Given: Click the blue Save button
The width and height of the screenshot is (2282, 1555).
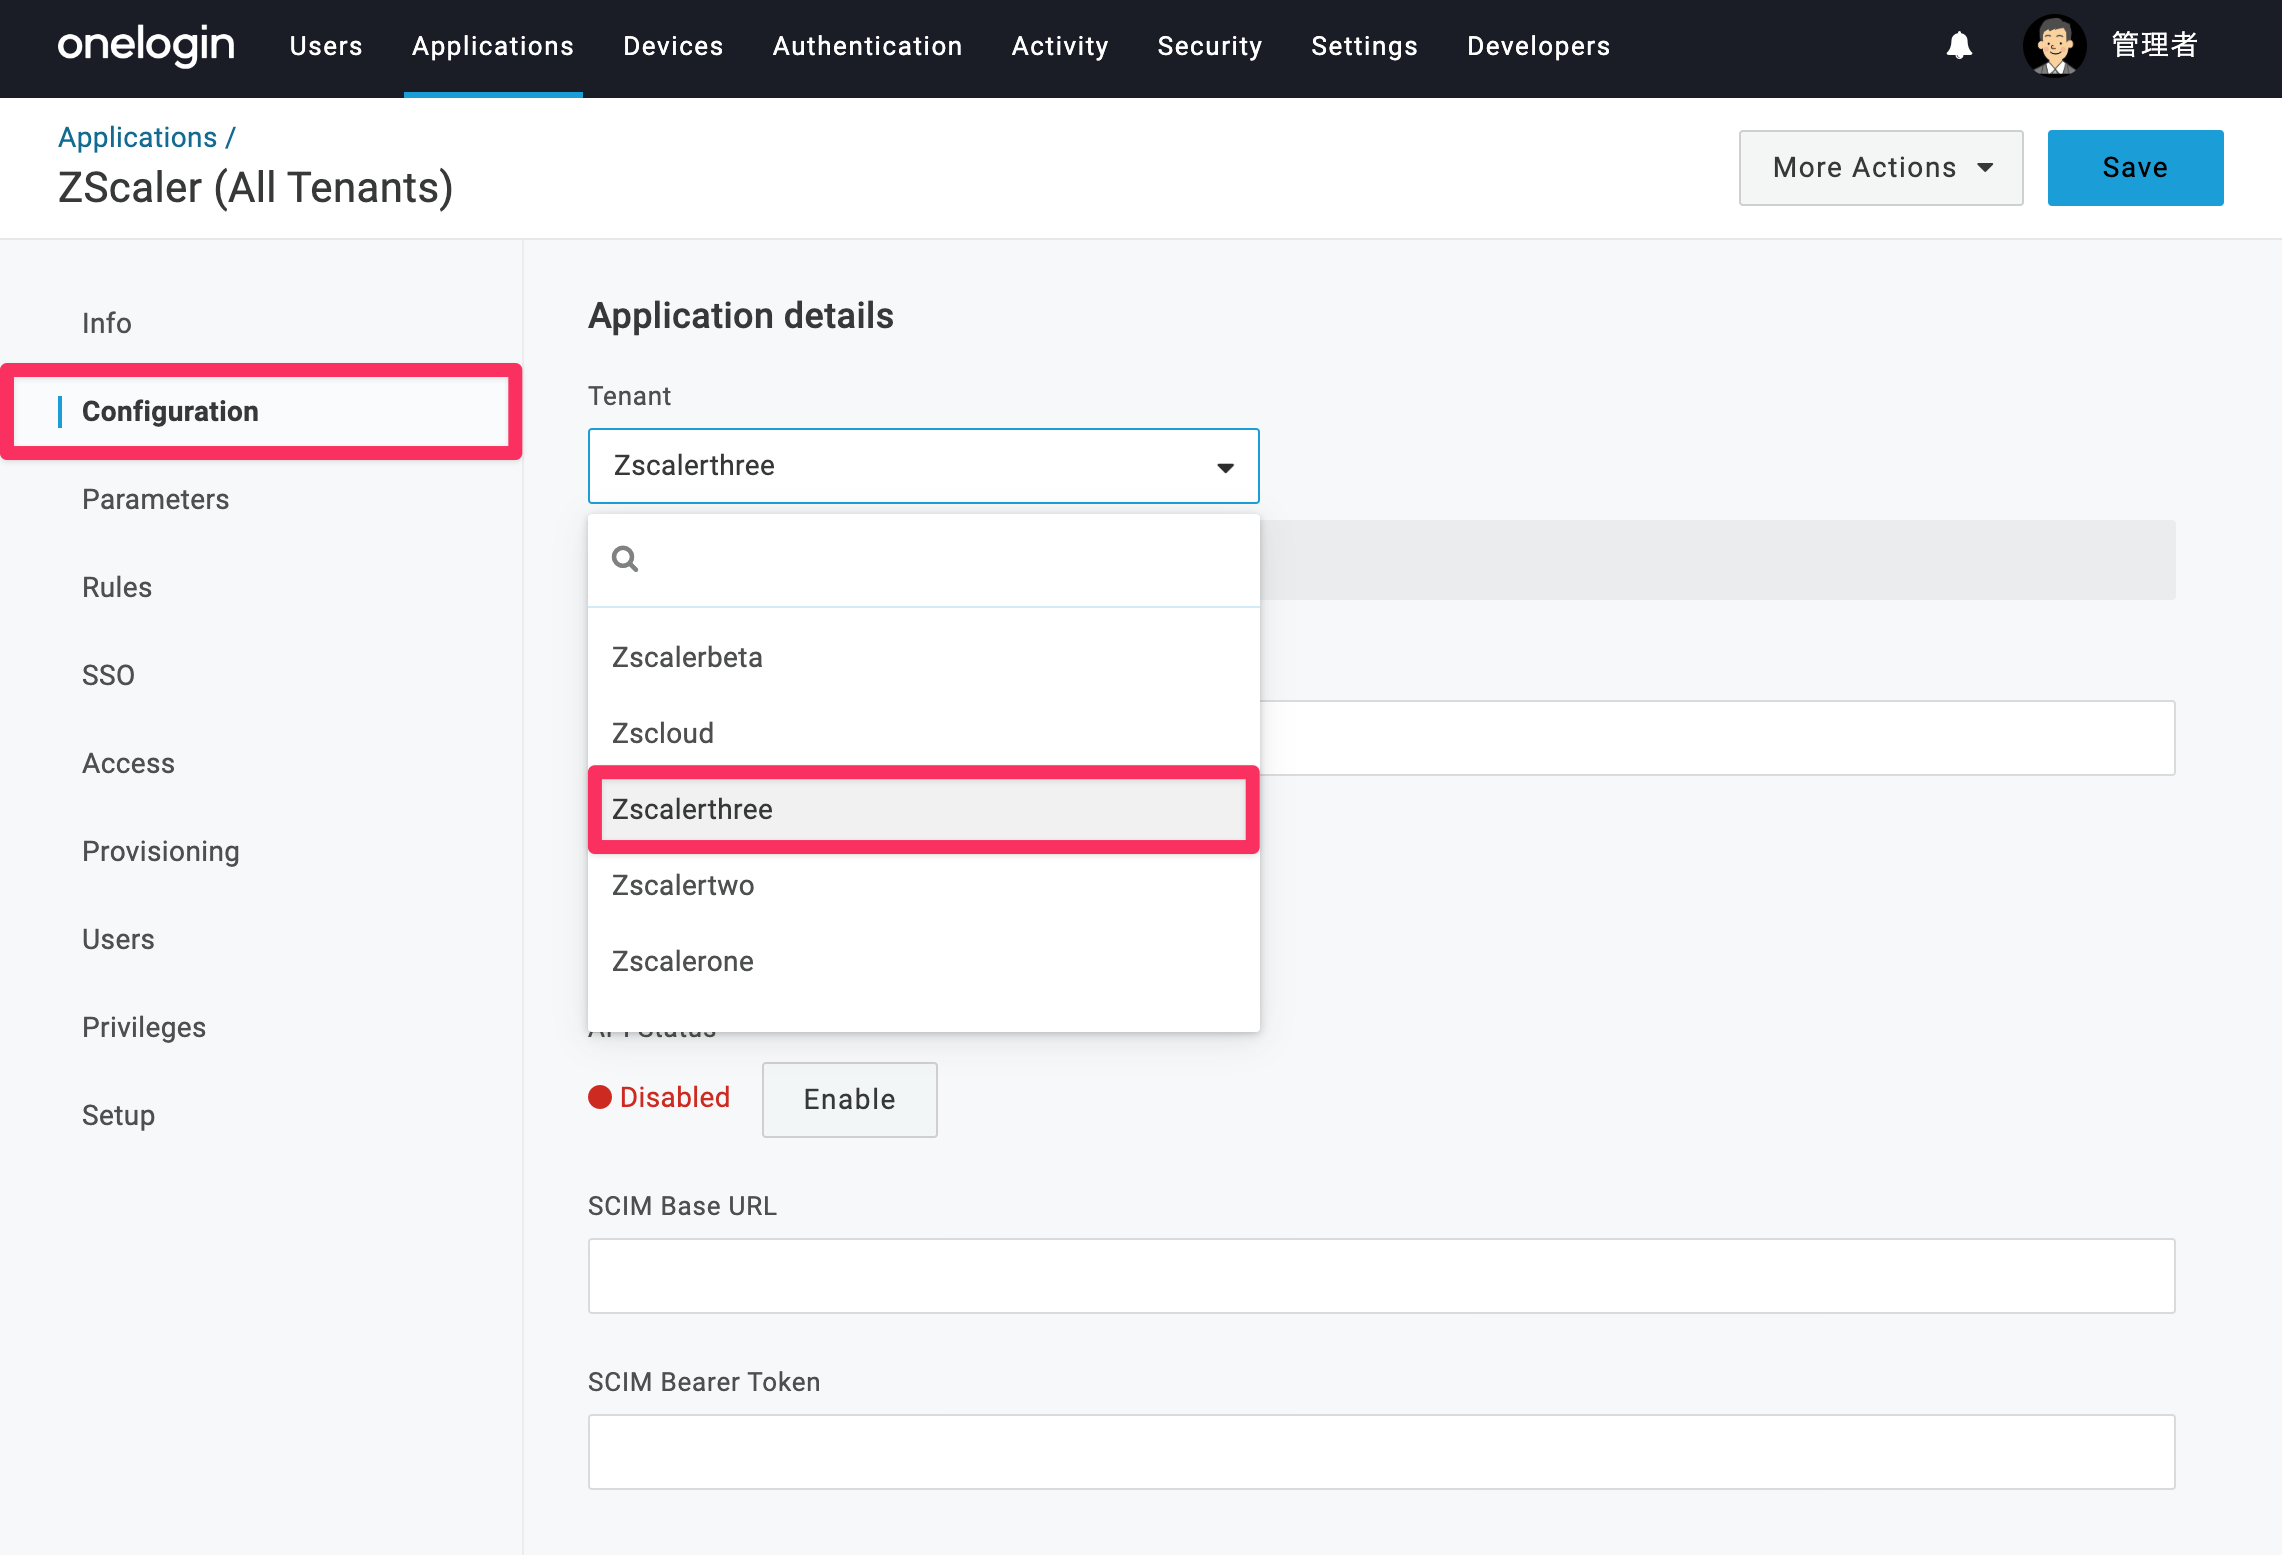Looking at the screenshot, I should pos(2135,168).
